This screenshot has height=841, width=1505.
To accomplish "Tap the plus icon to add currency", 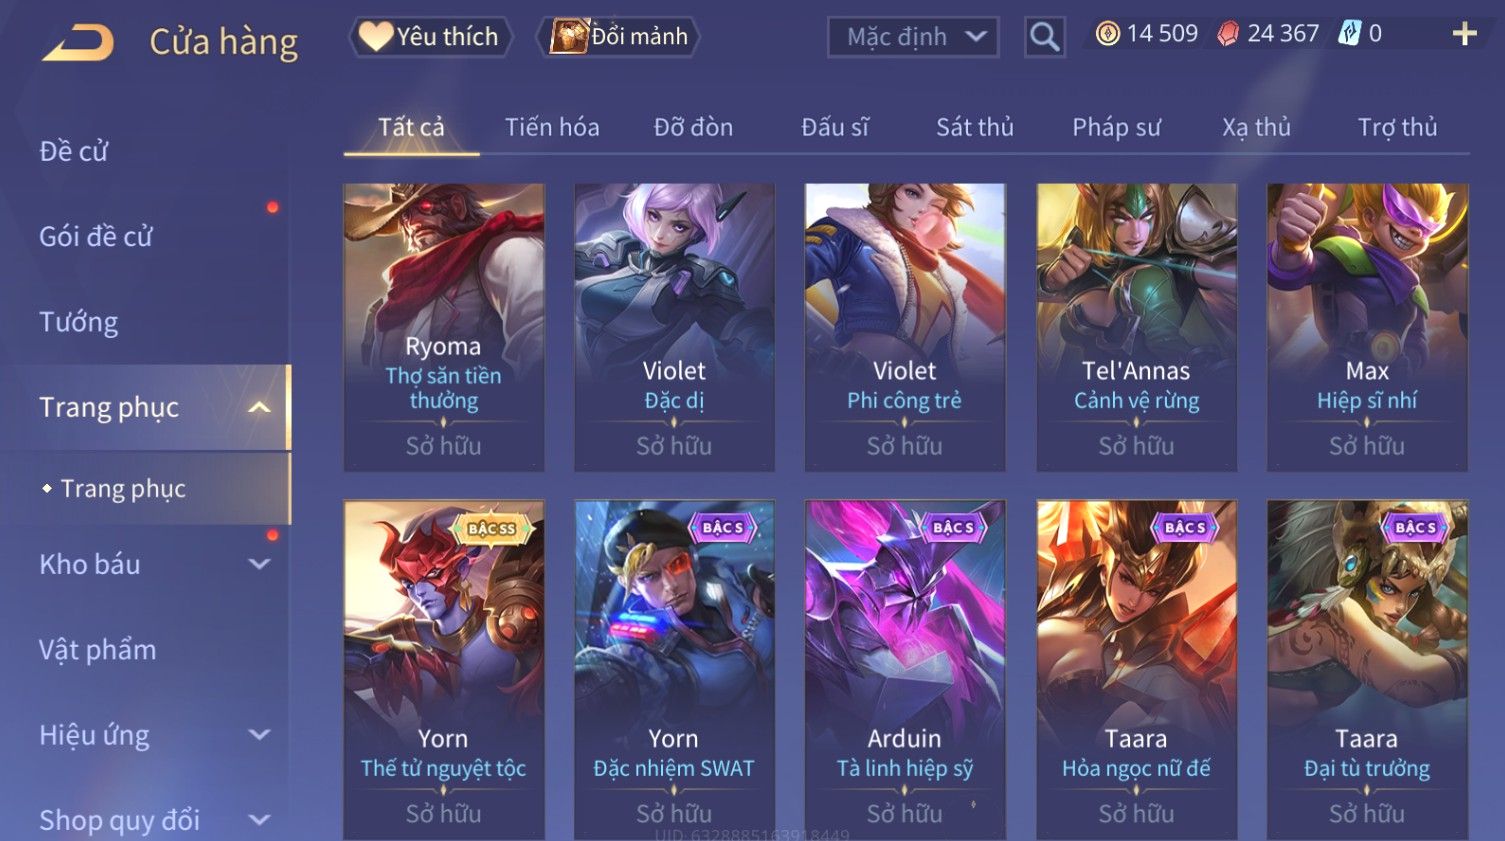I will tap(1464, 34).
